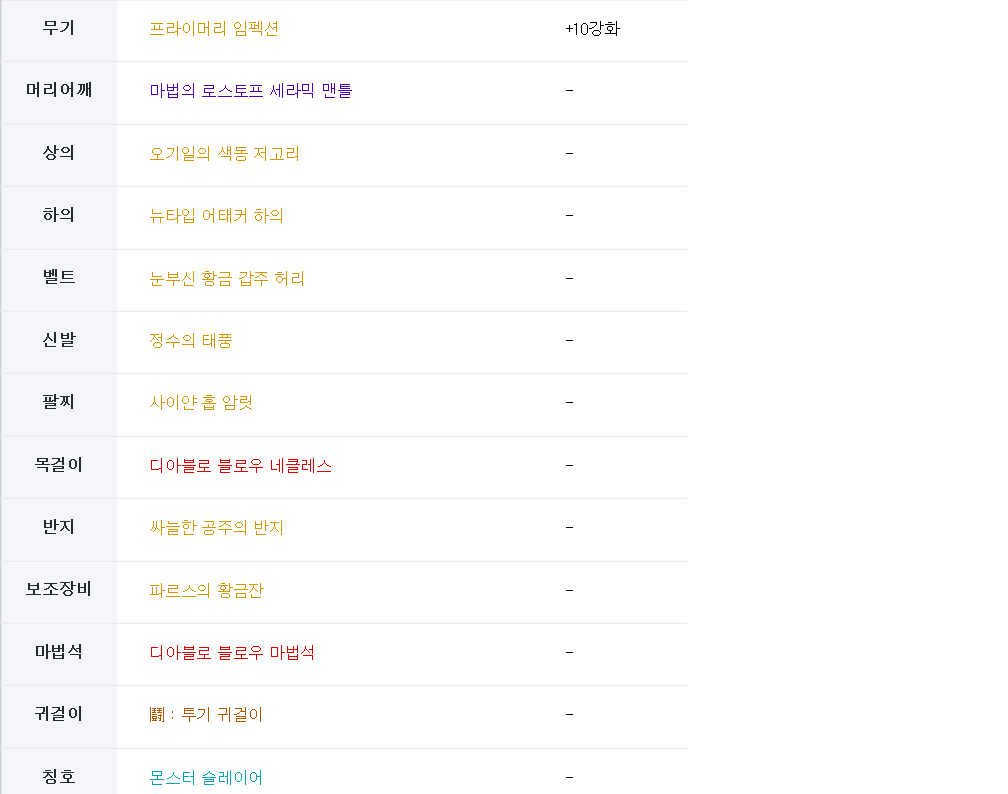Click 눈부신 황금 갑주 허리 link
1008x794 pixels.
(x=227, y=278)
